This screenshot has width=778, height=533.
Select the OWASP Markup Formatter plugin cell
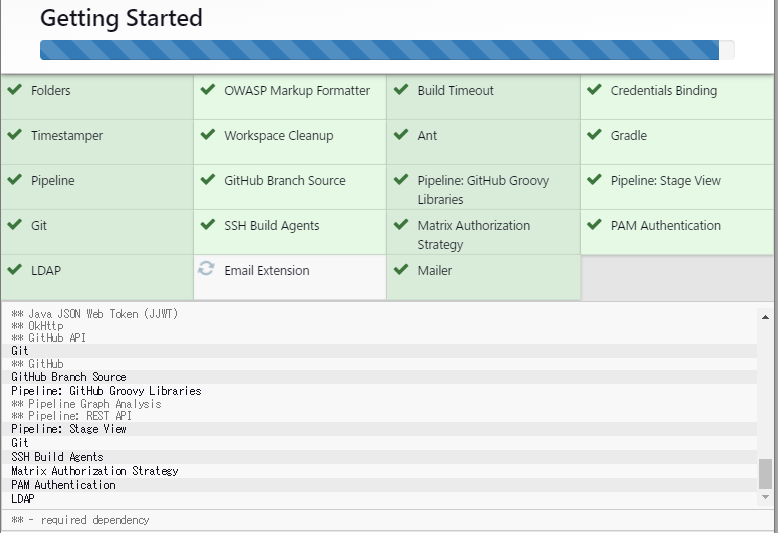[x=290, y=97]
